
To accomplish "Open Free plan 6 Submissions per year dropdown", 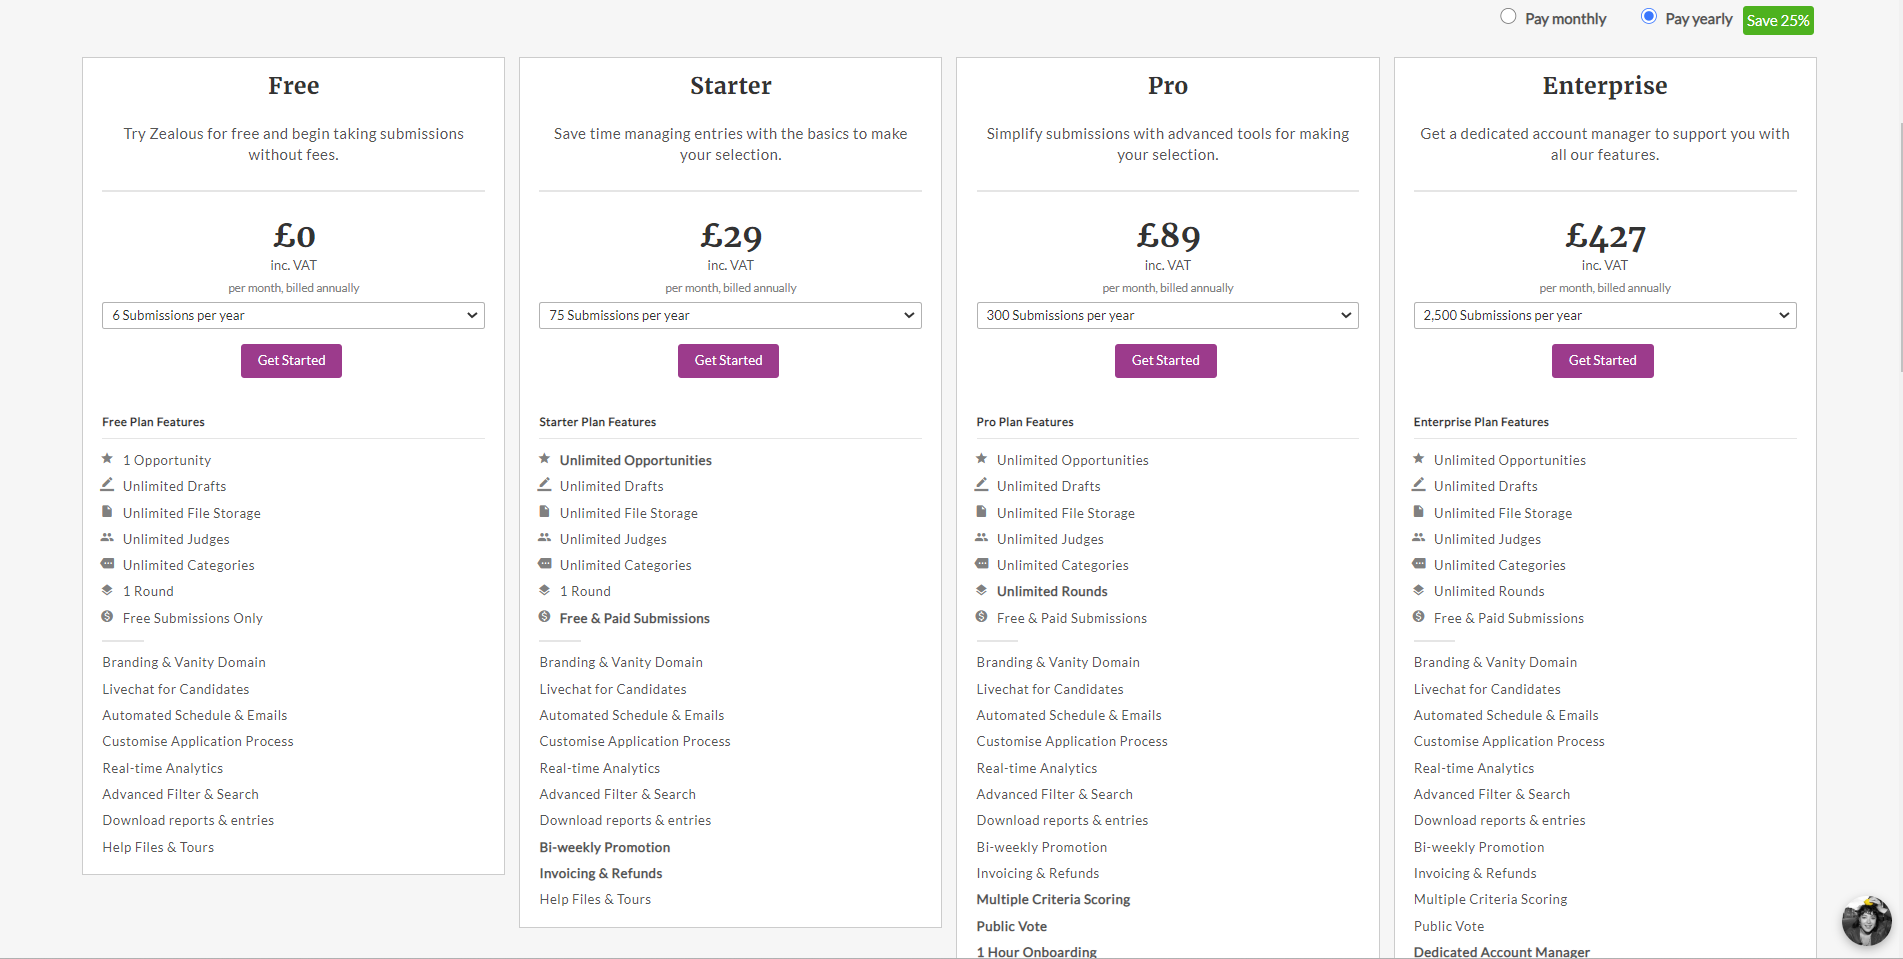I will click(293, 315).
